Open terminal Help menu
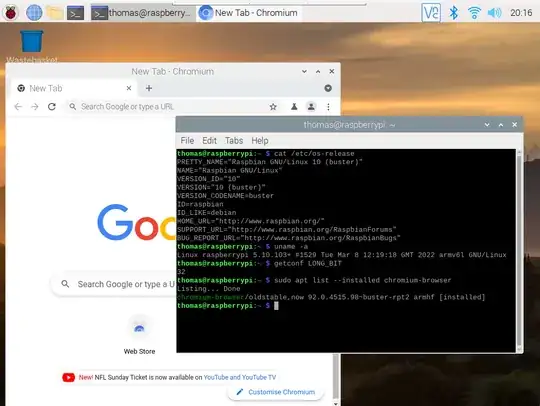 (x=260, y=140)
